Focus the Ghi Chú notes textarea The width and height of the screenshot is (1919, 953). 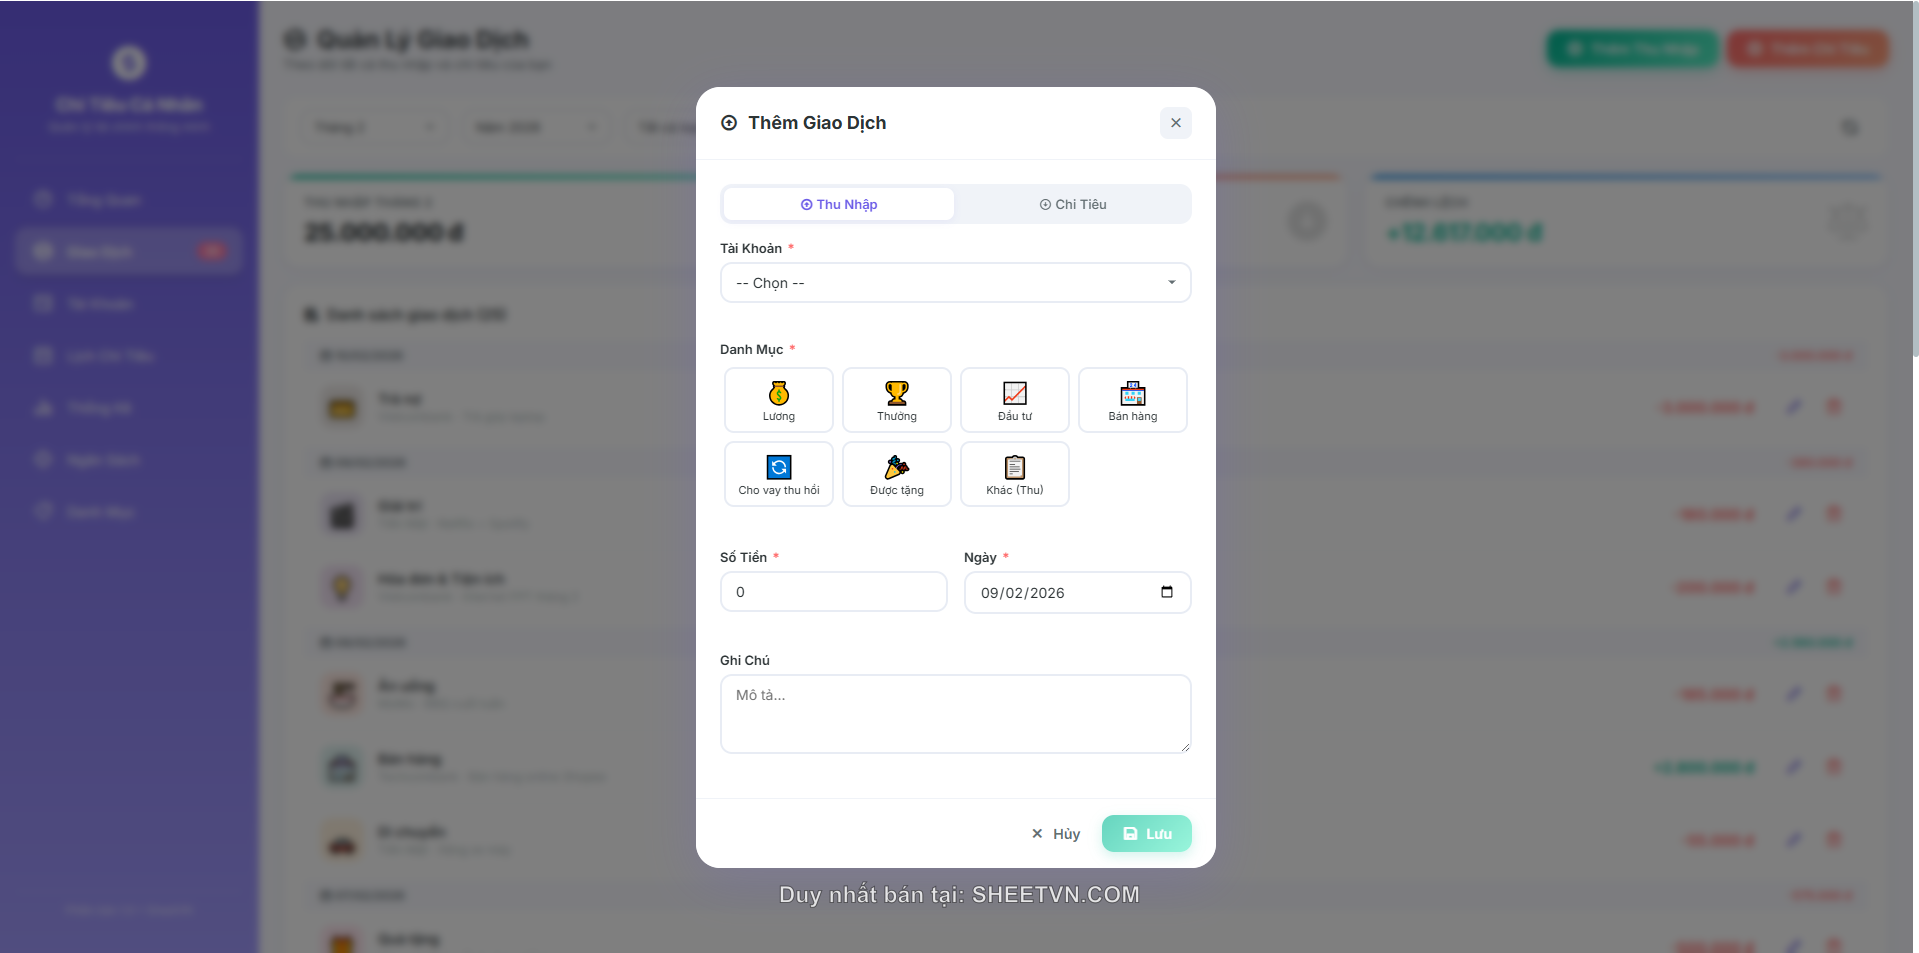point(955,713)
